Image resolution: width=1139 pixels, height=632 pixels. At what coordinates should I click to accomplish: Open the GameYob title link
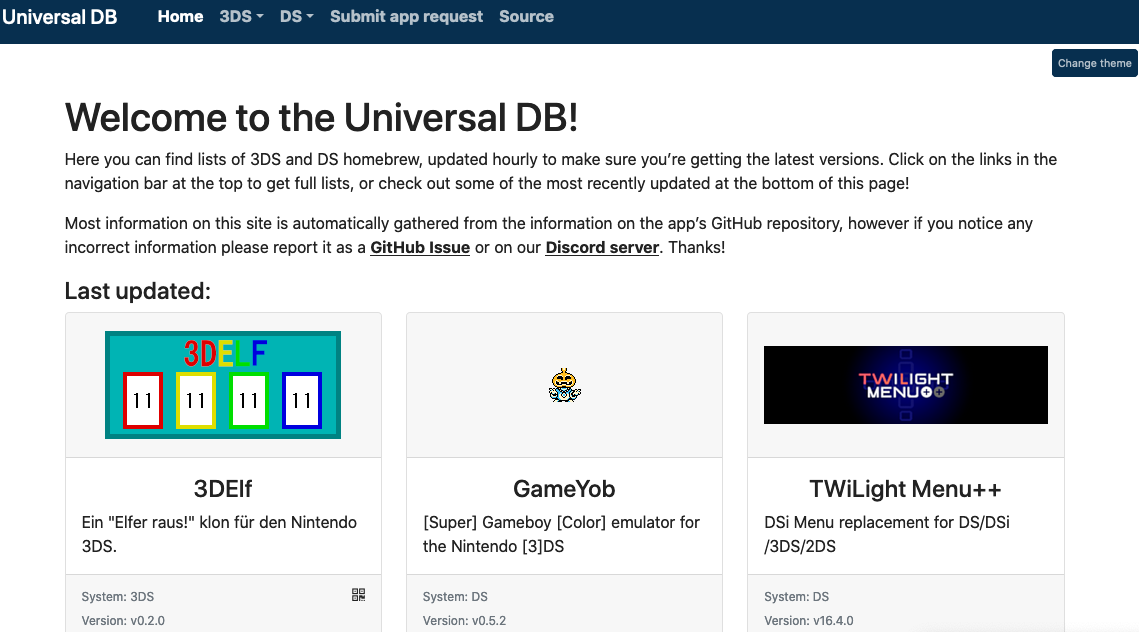coord(564,489)
